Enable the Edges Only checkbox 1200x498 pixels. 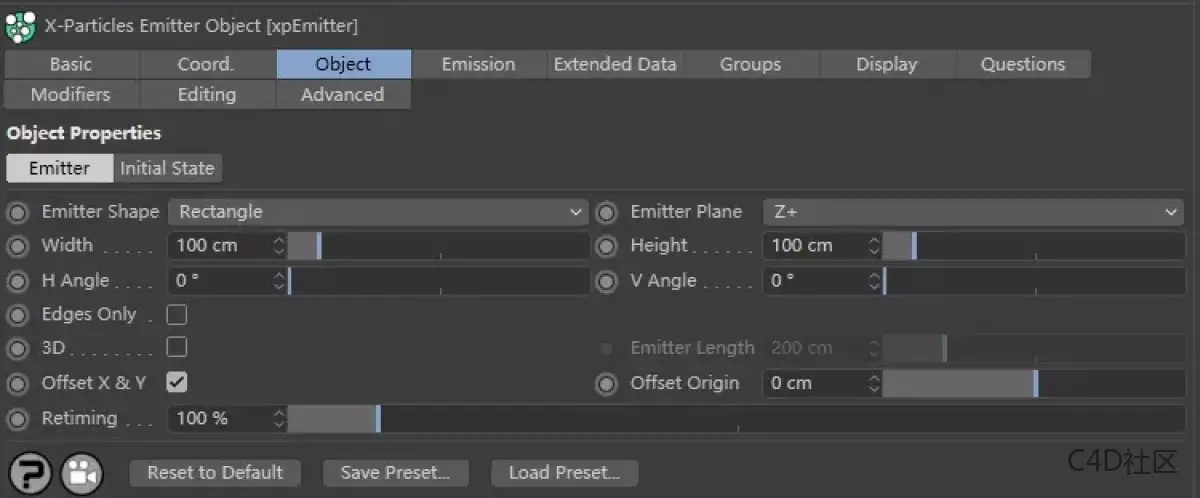click(177, 315)
